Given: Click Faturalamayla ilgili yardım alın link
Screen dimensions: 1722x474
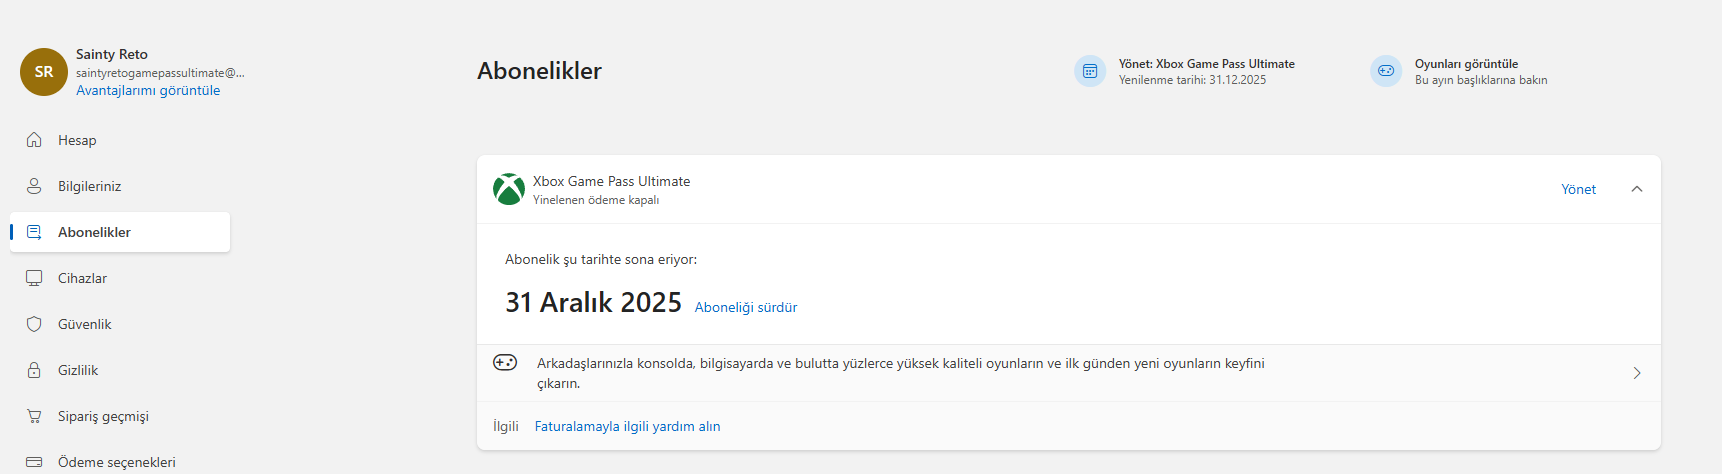Looking at the screenshot, I should (627, 426).
